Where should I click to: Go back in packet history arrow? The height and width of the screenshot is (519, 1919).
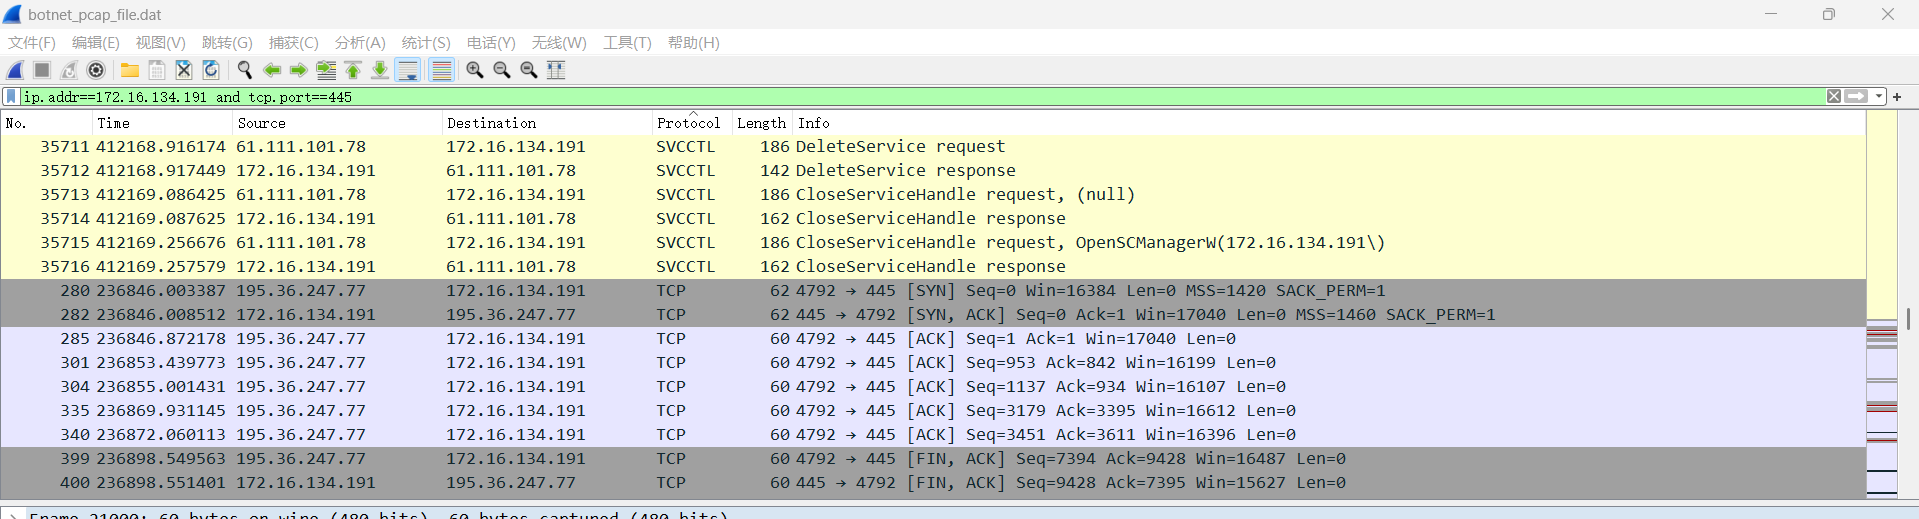(x=271, y=70)
